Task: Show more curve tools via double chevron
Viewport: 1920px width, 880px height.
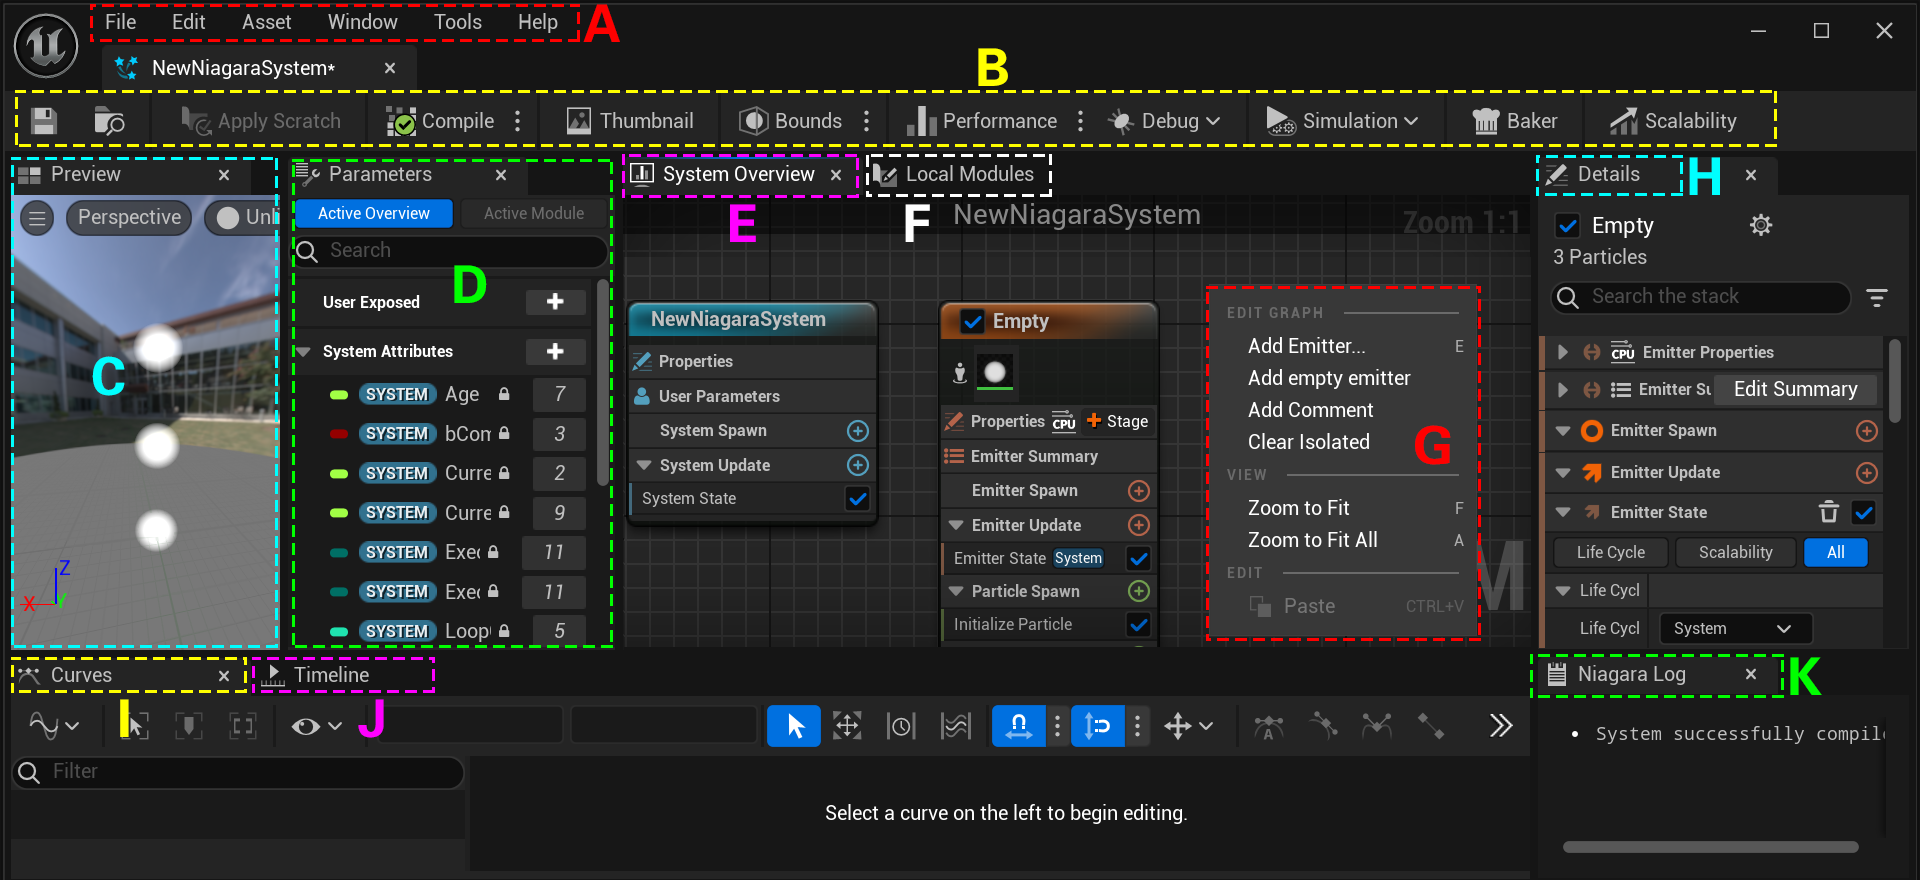Action: [1500, 726]
